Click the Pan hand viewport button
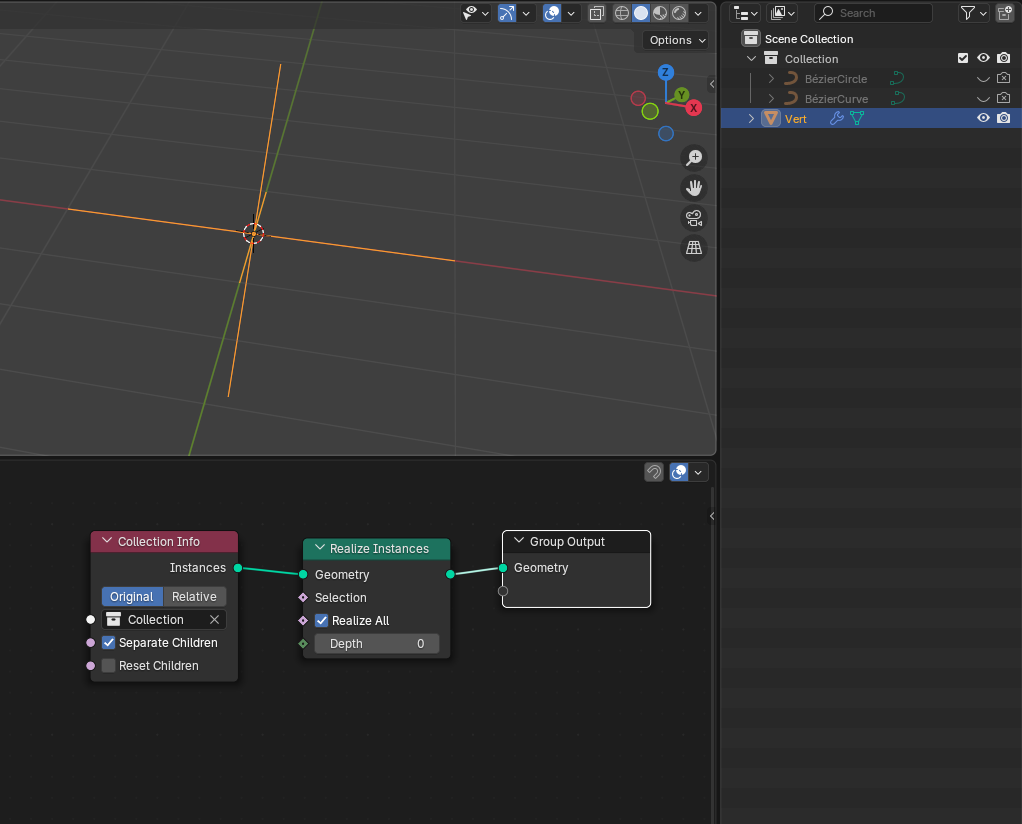Viewport: 1022px width, 824px height. (694, 188)
